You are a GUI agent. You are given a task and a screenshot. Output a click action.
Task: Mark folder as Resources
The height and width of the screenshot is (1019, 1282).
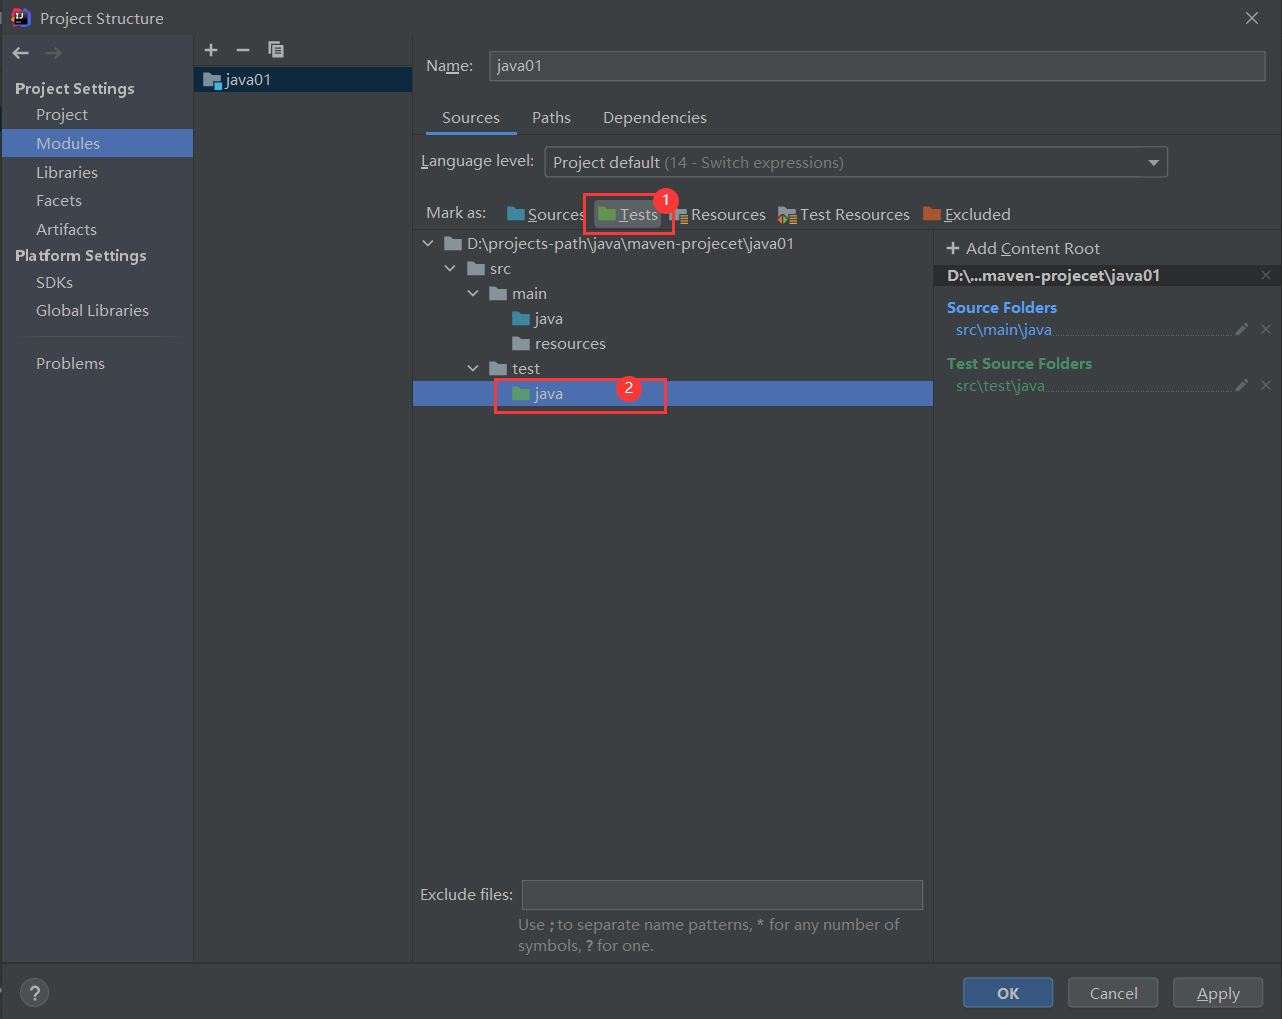pyautogui.click(x=718, y=214)
